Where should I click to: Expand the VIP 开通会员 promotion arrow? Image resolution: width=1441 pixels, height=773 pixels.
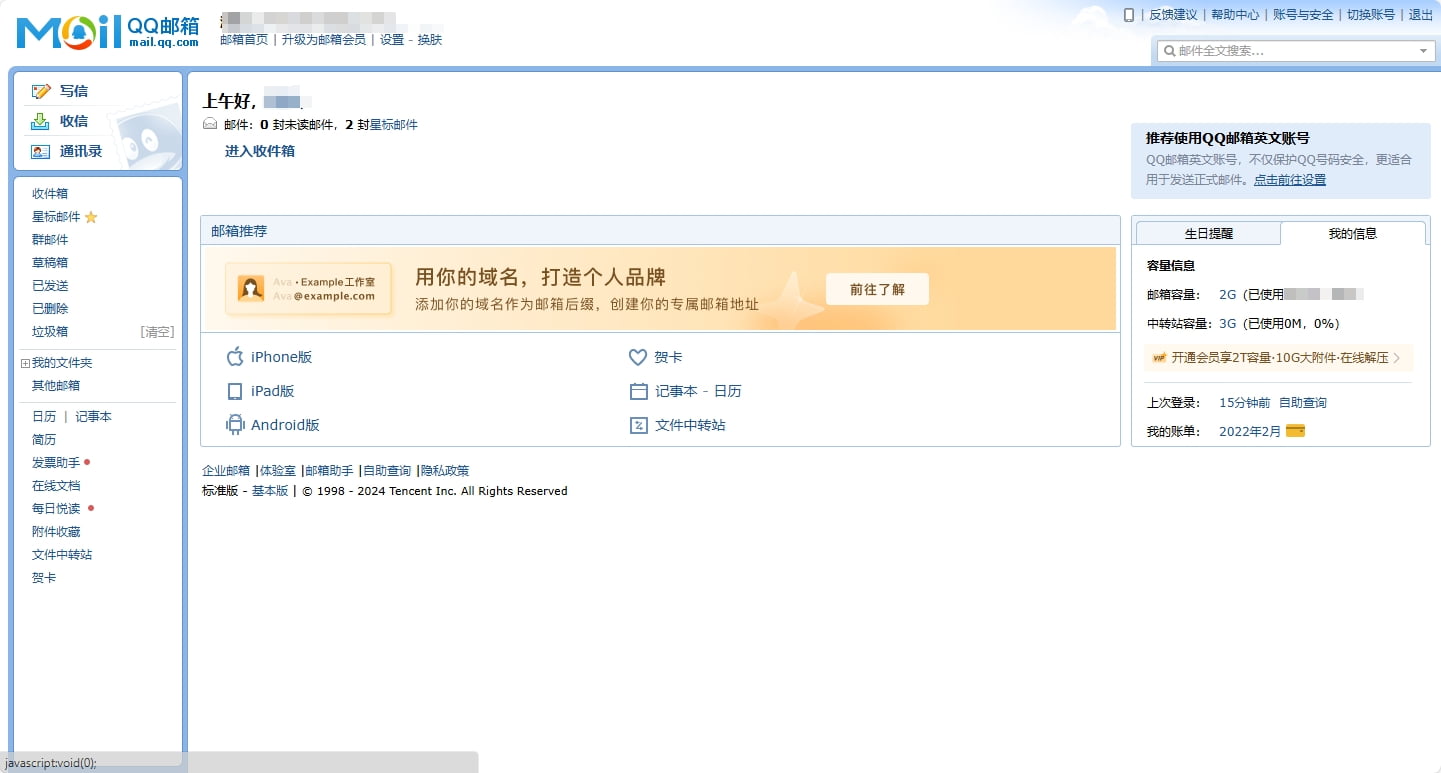pos(1397,358)
